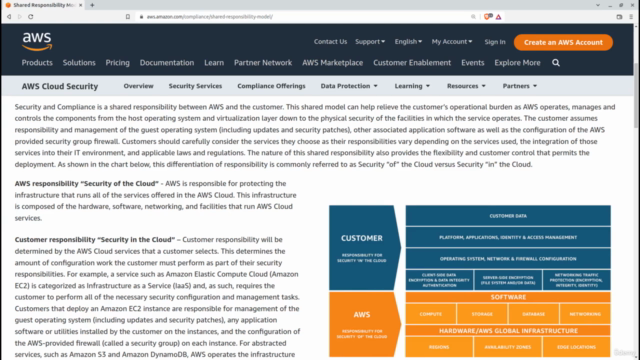Image resolution: width=640 pixels, height=360 pixels.
Task: Click the shared responsibility diagram image
Action: pyautogui.click(x=470, y=281)
